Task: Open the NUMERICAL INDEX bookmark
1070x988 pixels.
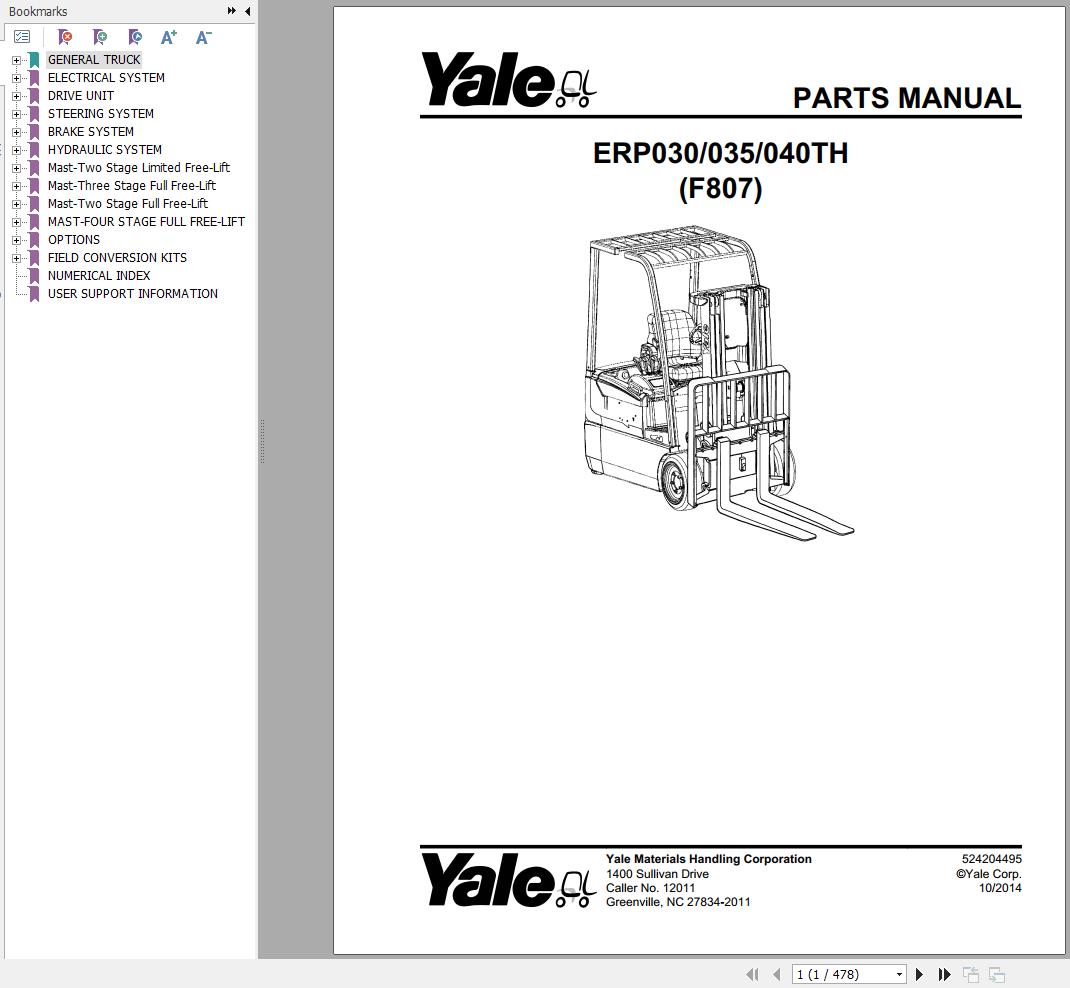Action: point(100,275)
